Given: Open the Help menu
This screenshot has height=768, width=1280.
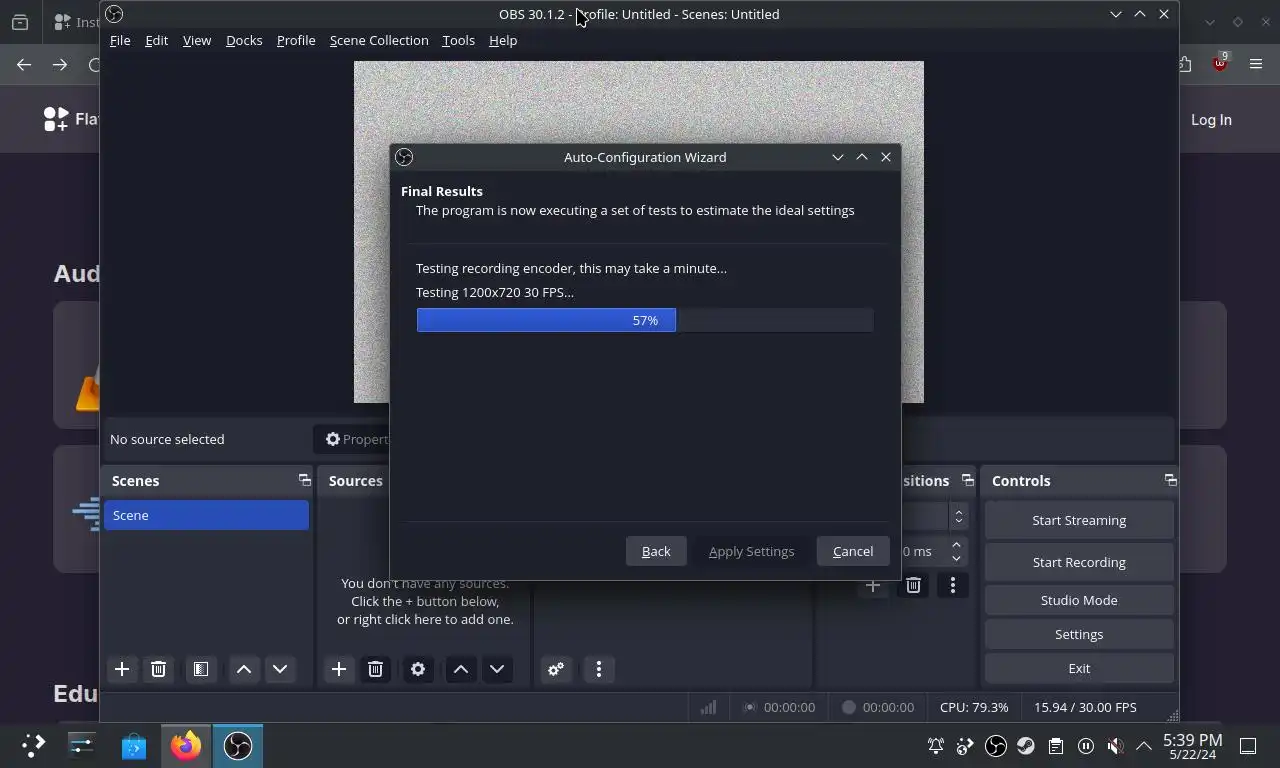Looking at the screenshot, I should click(503, 40).
